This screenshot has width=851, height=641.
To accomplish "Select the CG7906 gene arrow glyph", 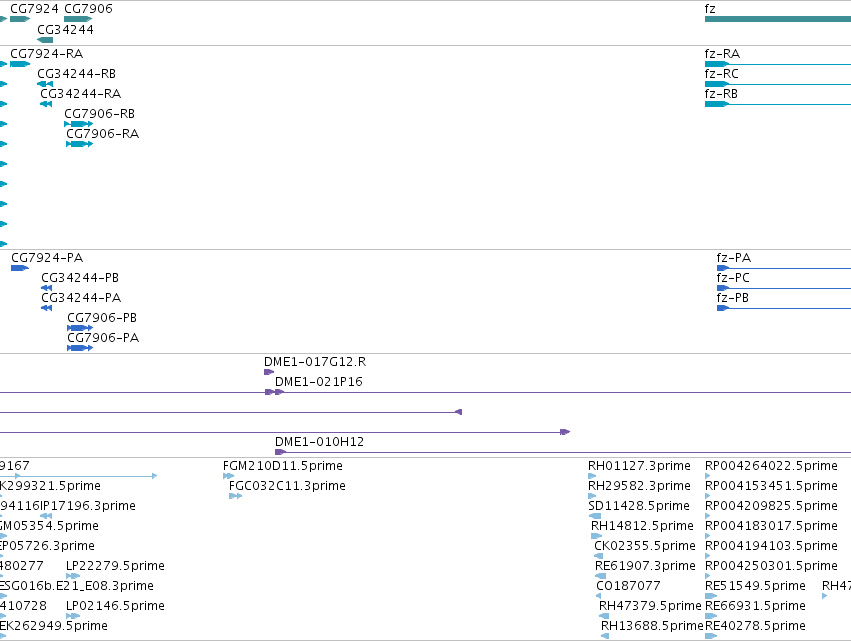I will [x=78, y=19].
